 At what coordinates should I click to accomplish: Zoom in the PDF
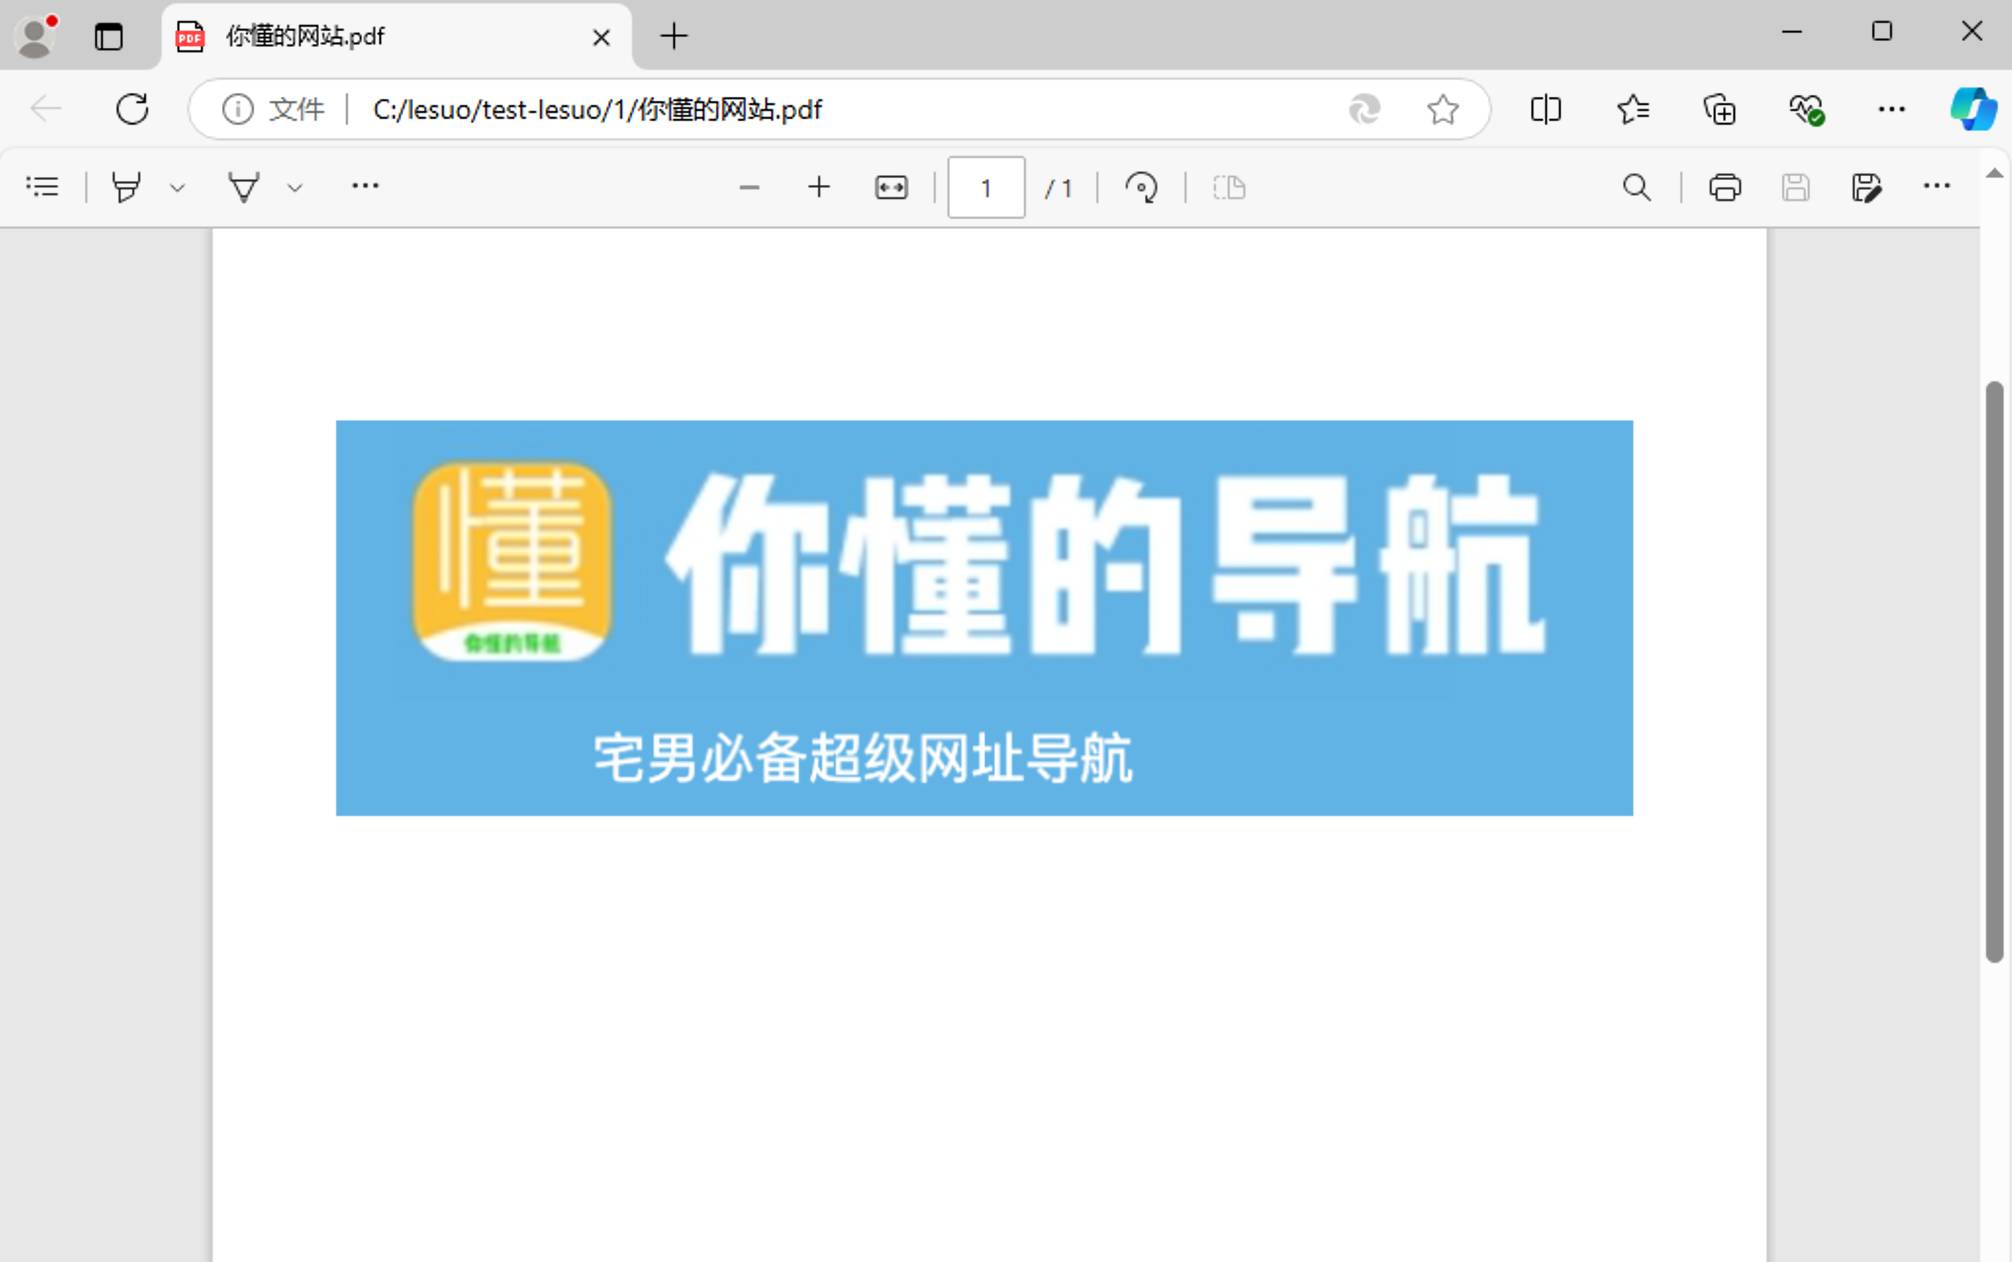tap(819, 187)
